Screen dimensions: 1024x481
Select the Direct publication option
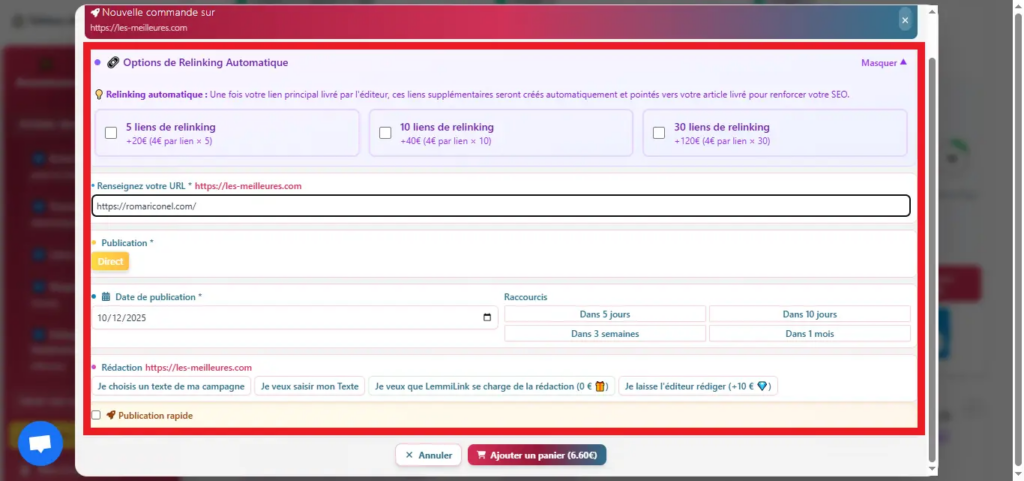pos(110,261)
